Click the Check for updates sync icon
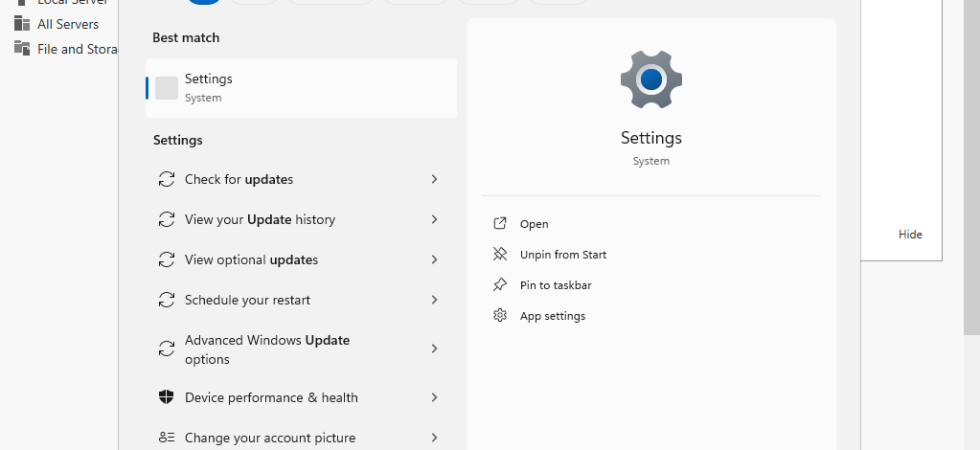This screenshot has height=450, width=980. [x=166, y=179]
